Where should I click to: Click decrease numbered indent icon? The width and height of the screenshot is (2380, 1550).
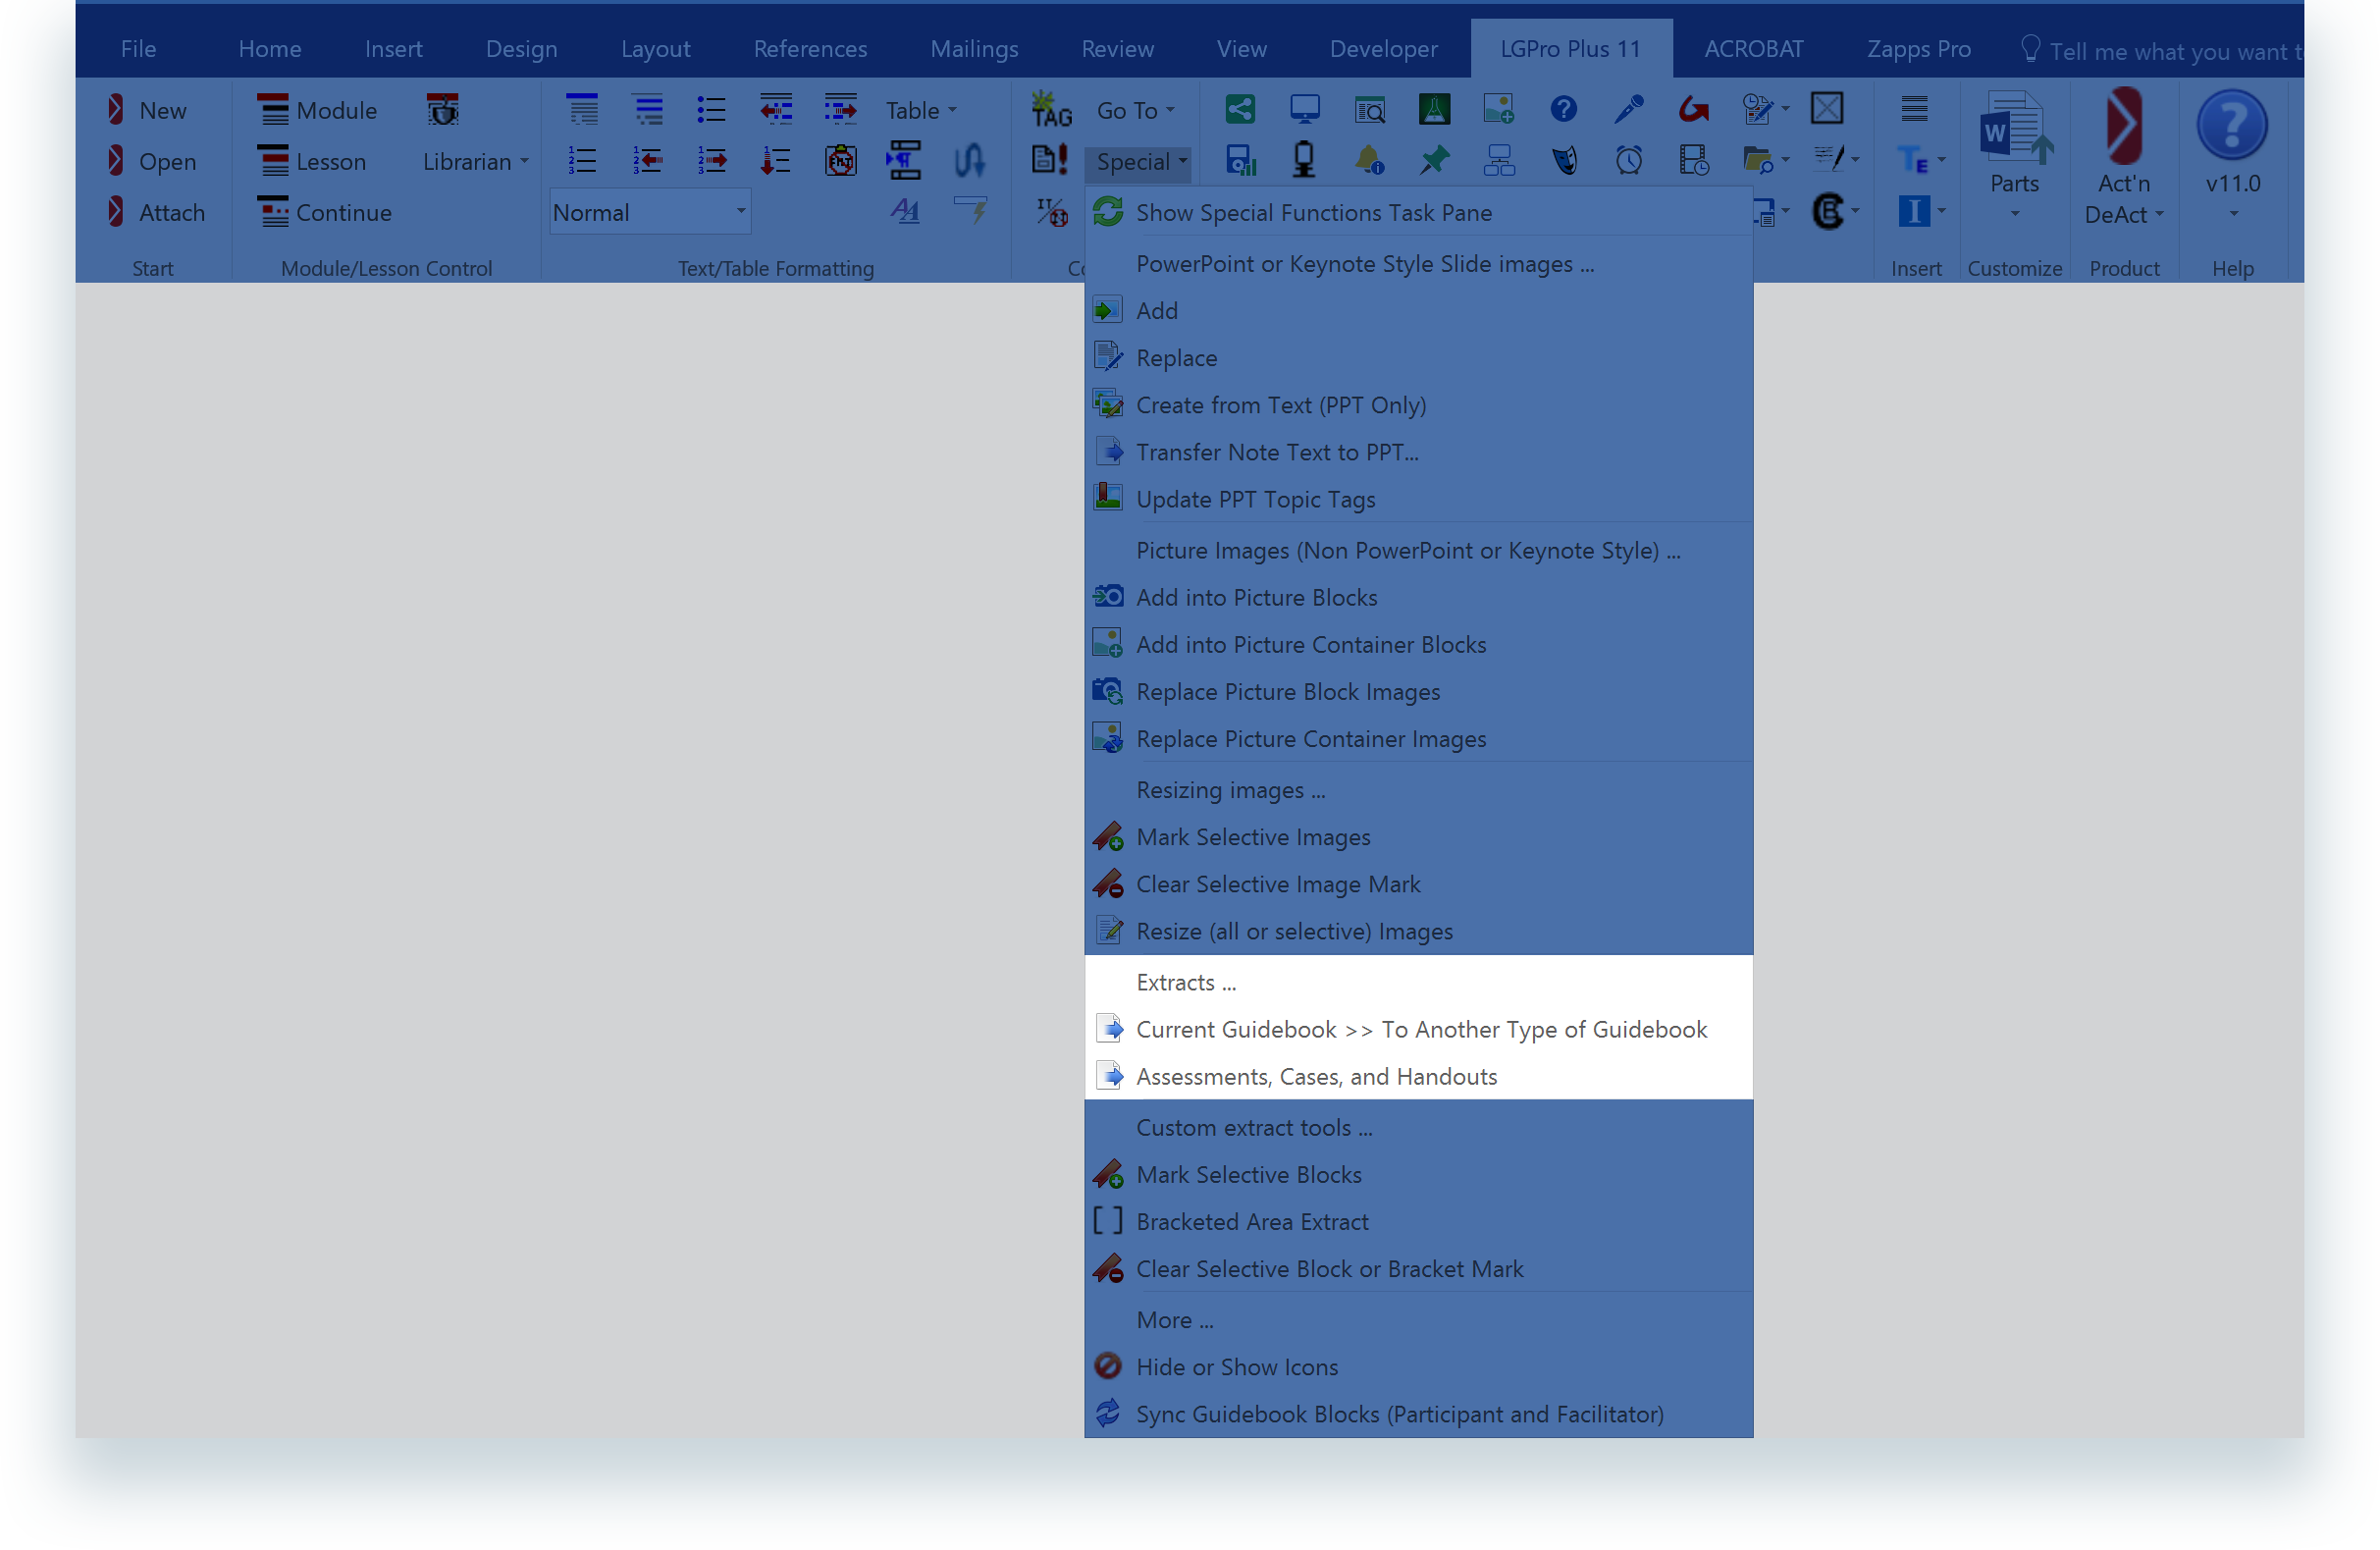(647, 160)
